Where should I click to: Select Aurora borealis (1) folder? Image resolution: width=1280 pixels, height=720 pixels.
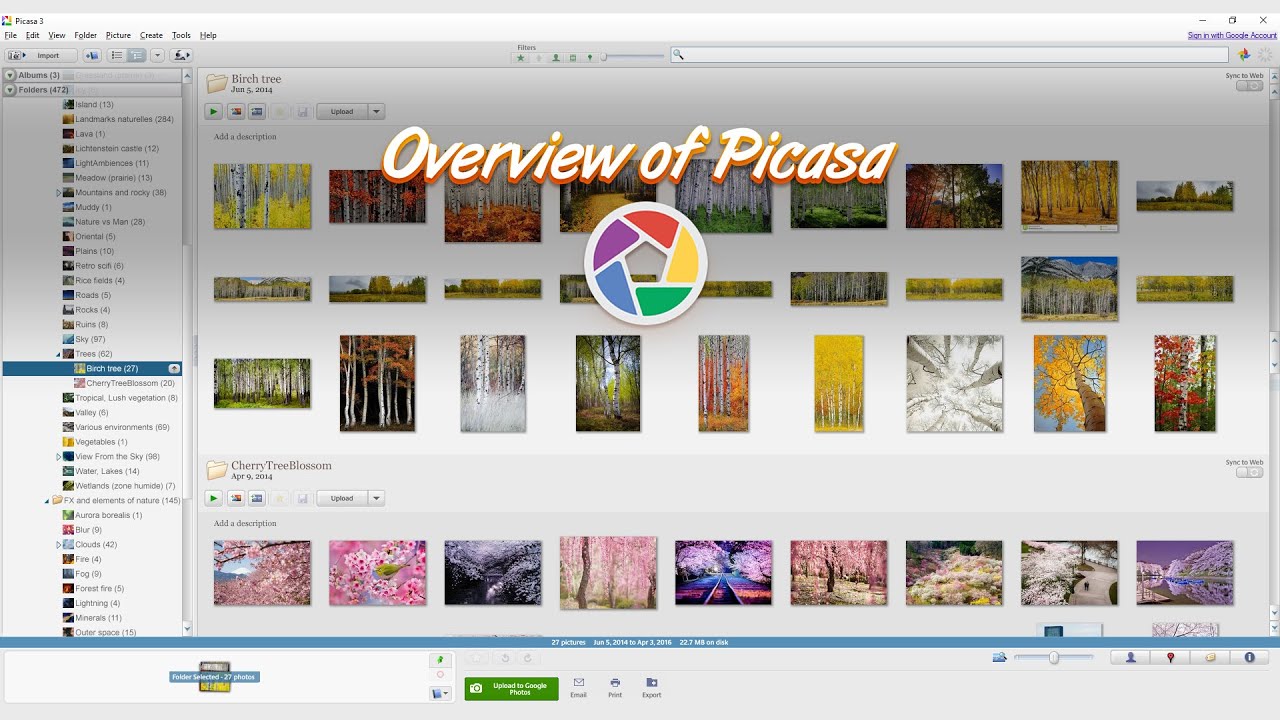point(102,515)
